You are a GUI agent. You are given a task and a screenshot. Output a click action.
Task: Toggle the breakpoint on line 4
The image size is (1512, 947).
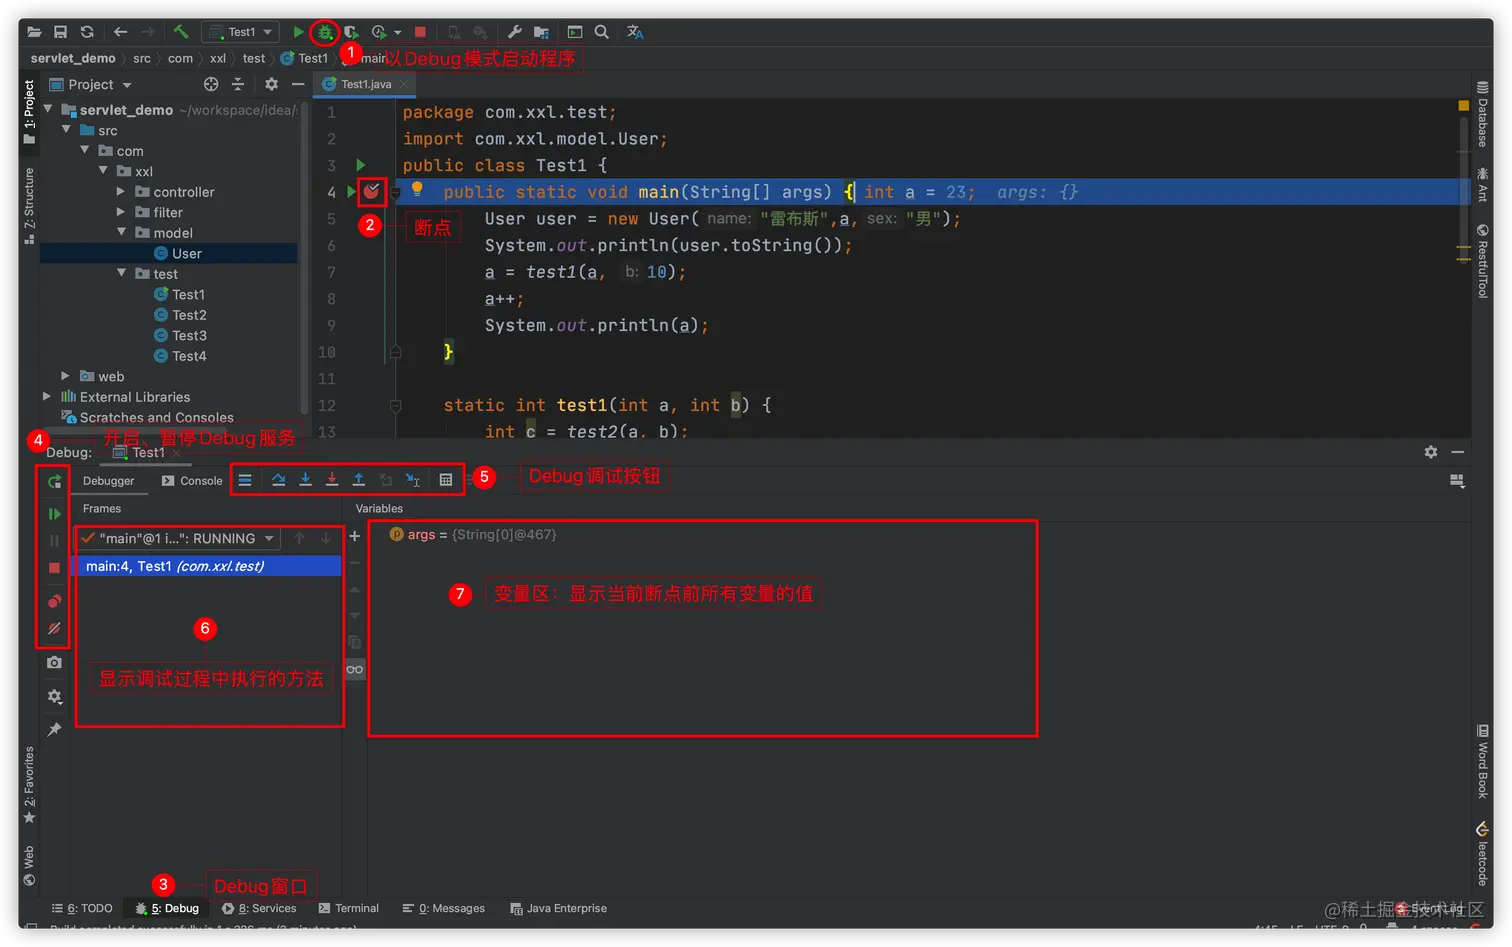pyautogui.click(x=372, y=191)
